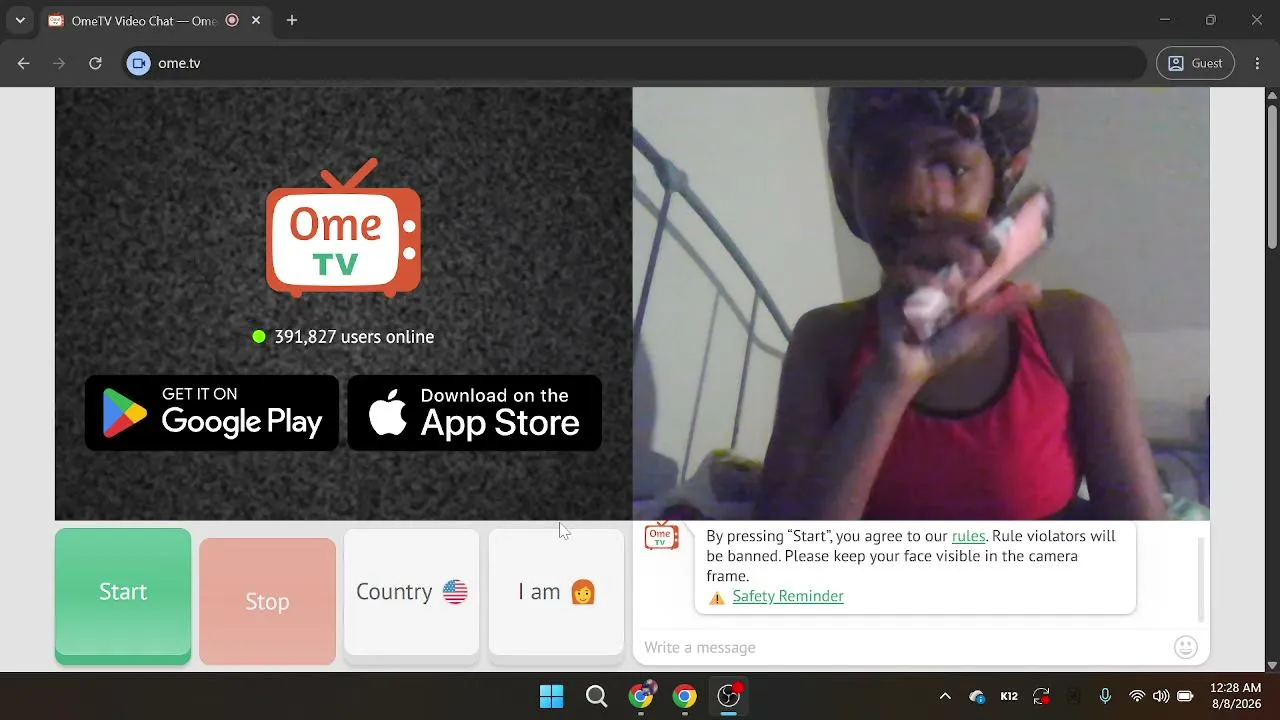Viewport: 1280px width, 720px height.
Task: Click the OmeTV avatar beside the chat notice
Action: pyautogui.click(x=661, y=537)
